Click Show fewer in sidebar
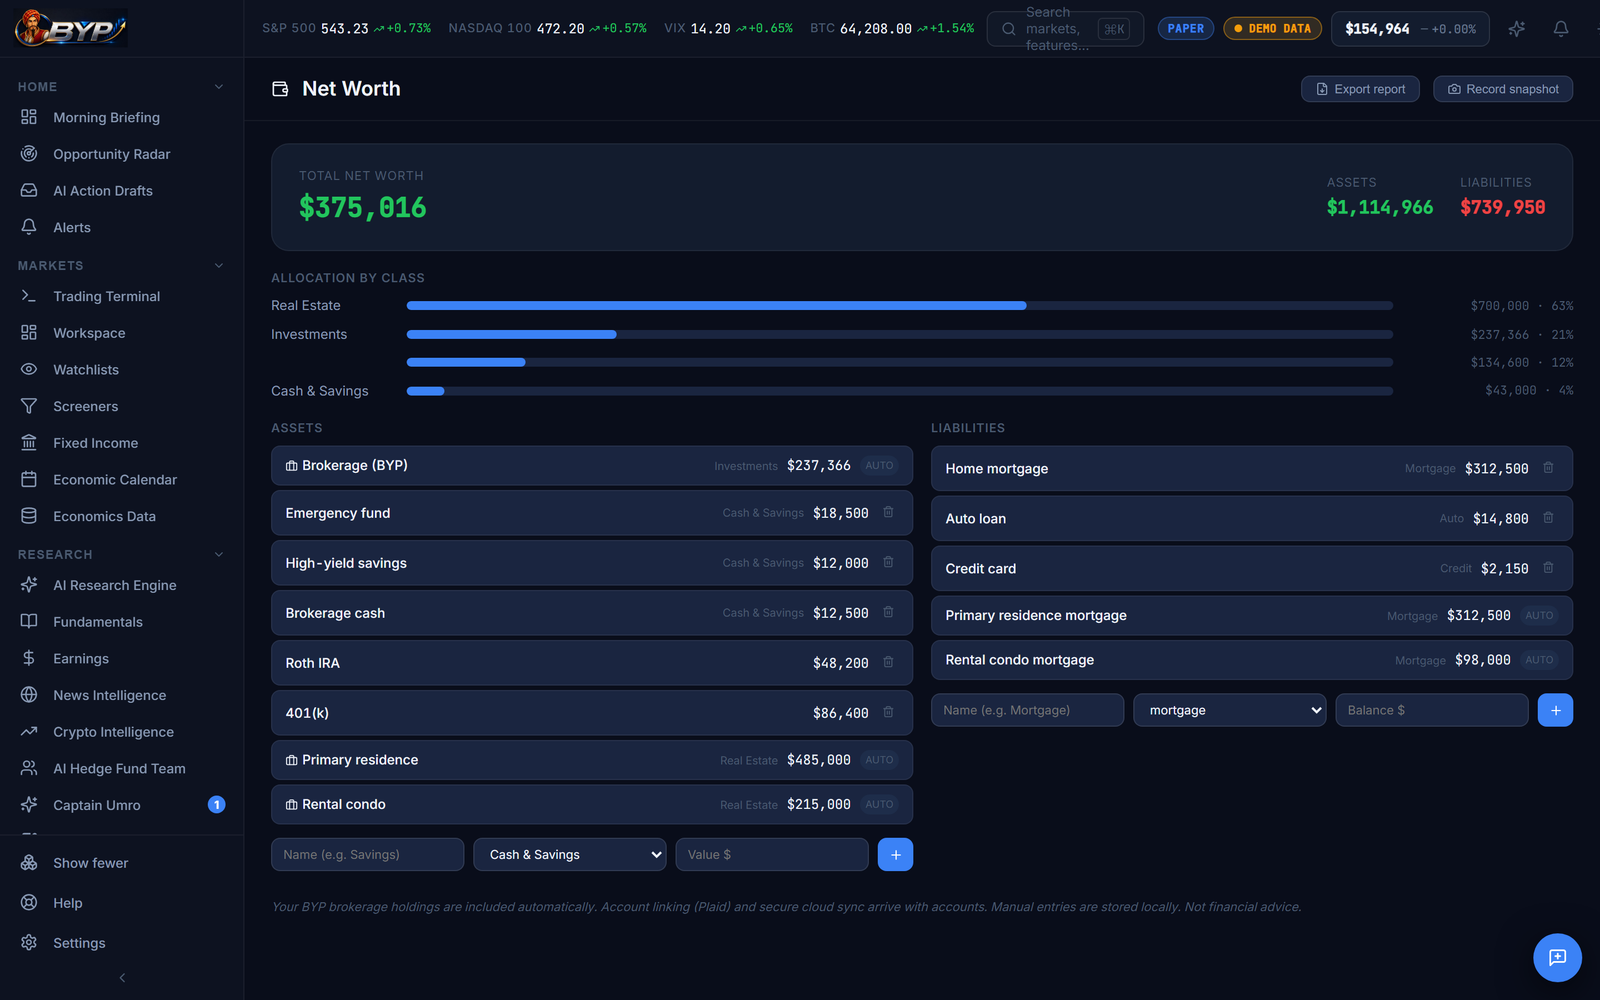This screenshot has width=1600, height=1000. [90, 863]
